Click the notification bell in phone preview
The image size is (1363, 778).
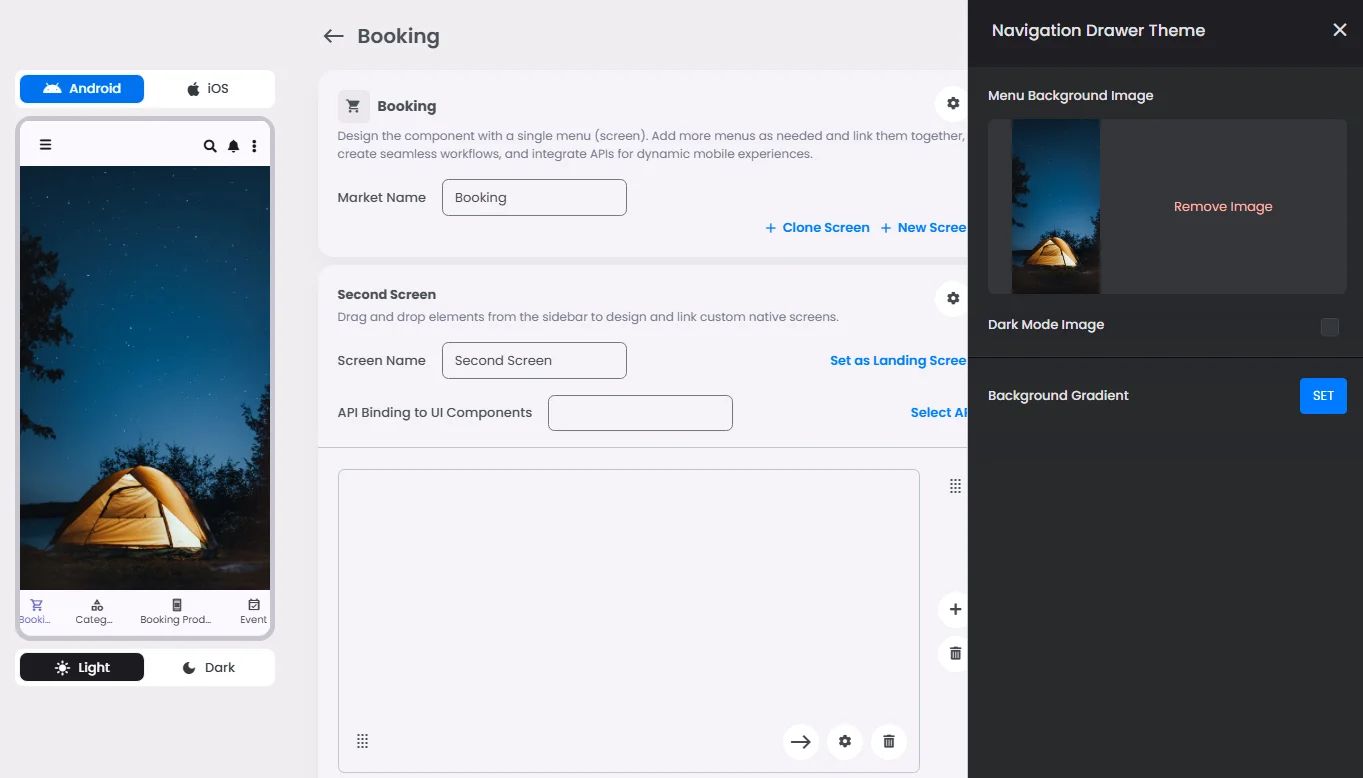tap(233, 146)
